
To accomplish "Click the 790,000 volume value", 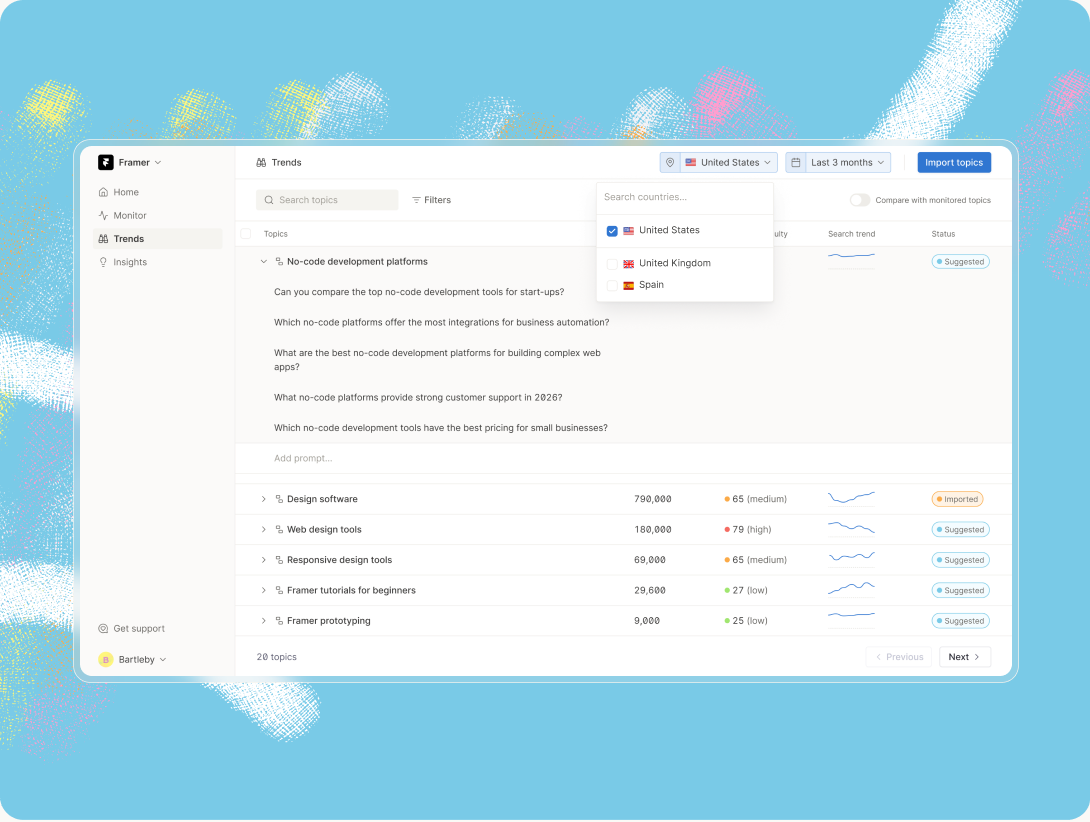I will pyautogui.click(x=653, y=499).
